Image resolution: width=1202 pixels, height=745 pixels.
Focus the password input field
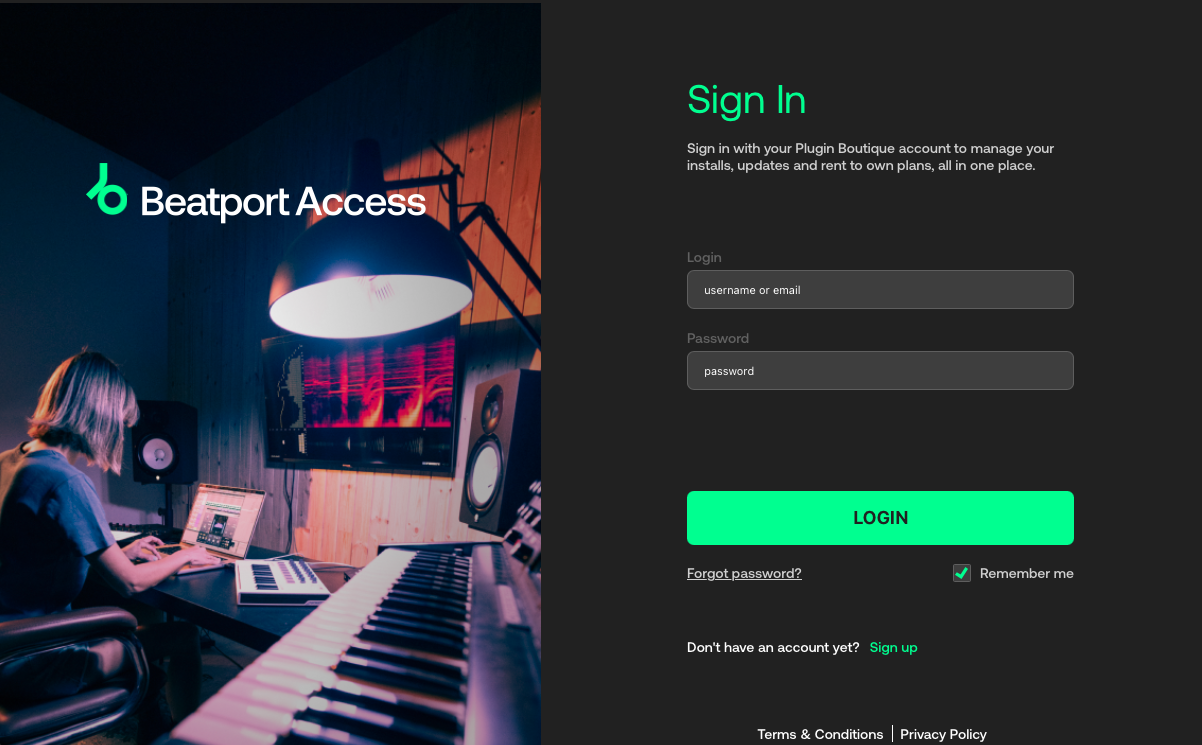click(x=880, y=371)
